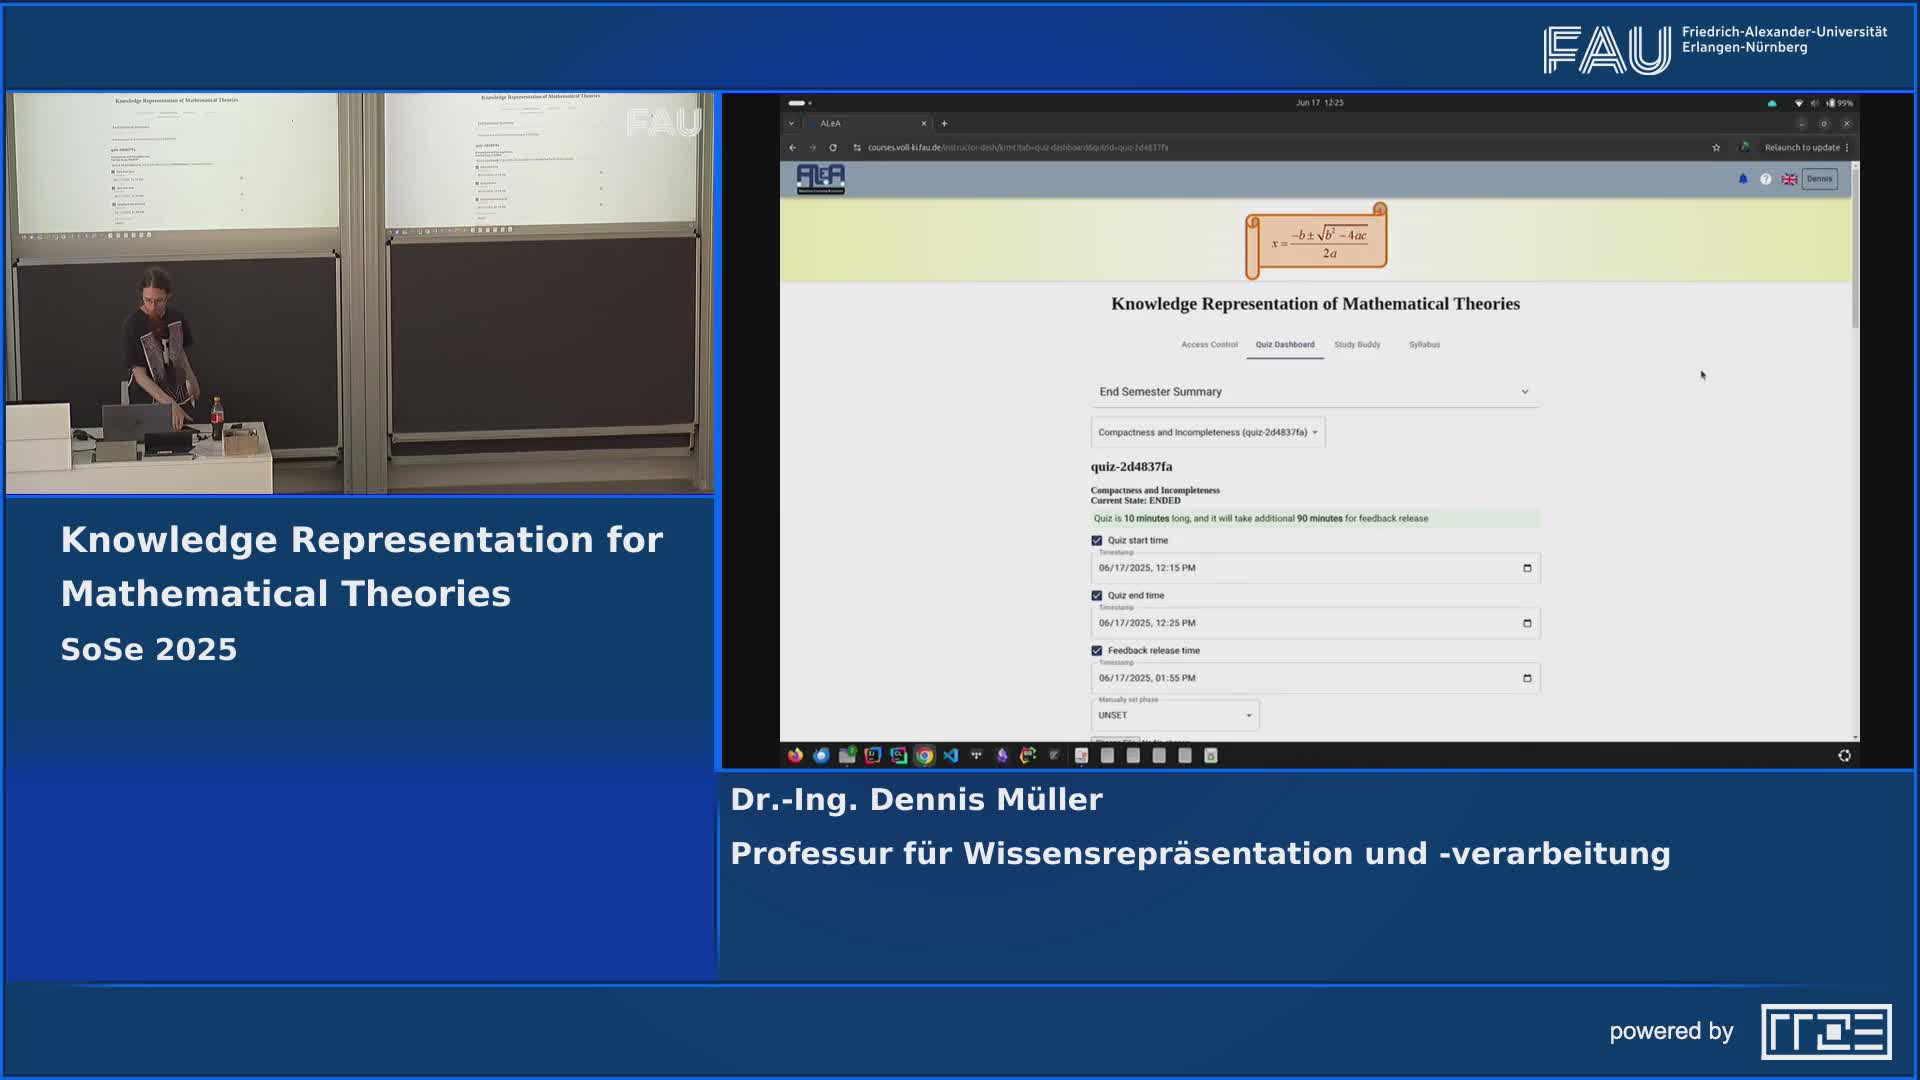Click Relaunch to update button
The height and width of the screenshot is (1080, 1920).
coord(1802,147)
